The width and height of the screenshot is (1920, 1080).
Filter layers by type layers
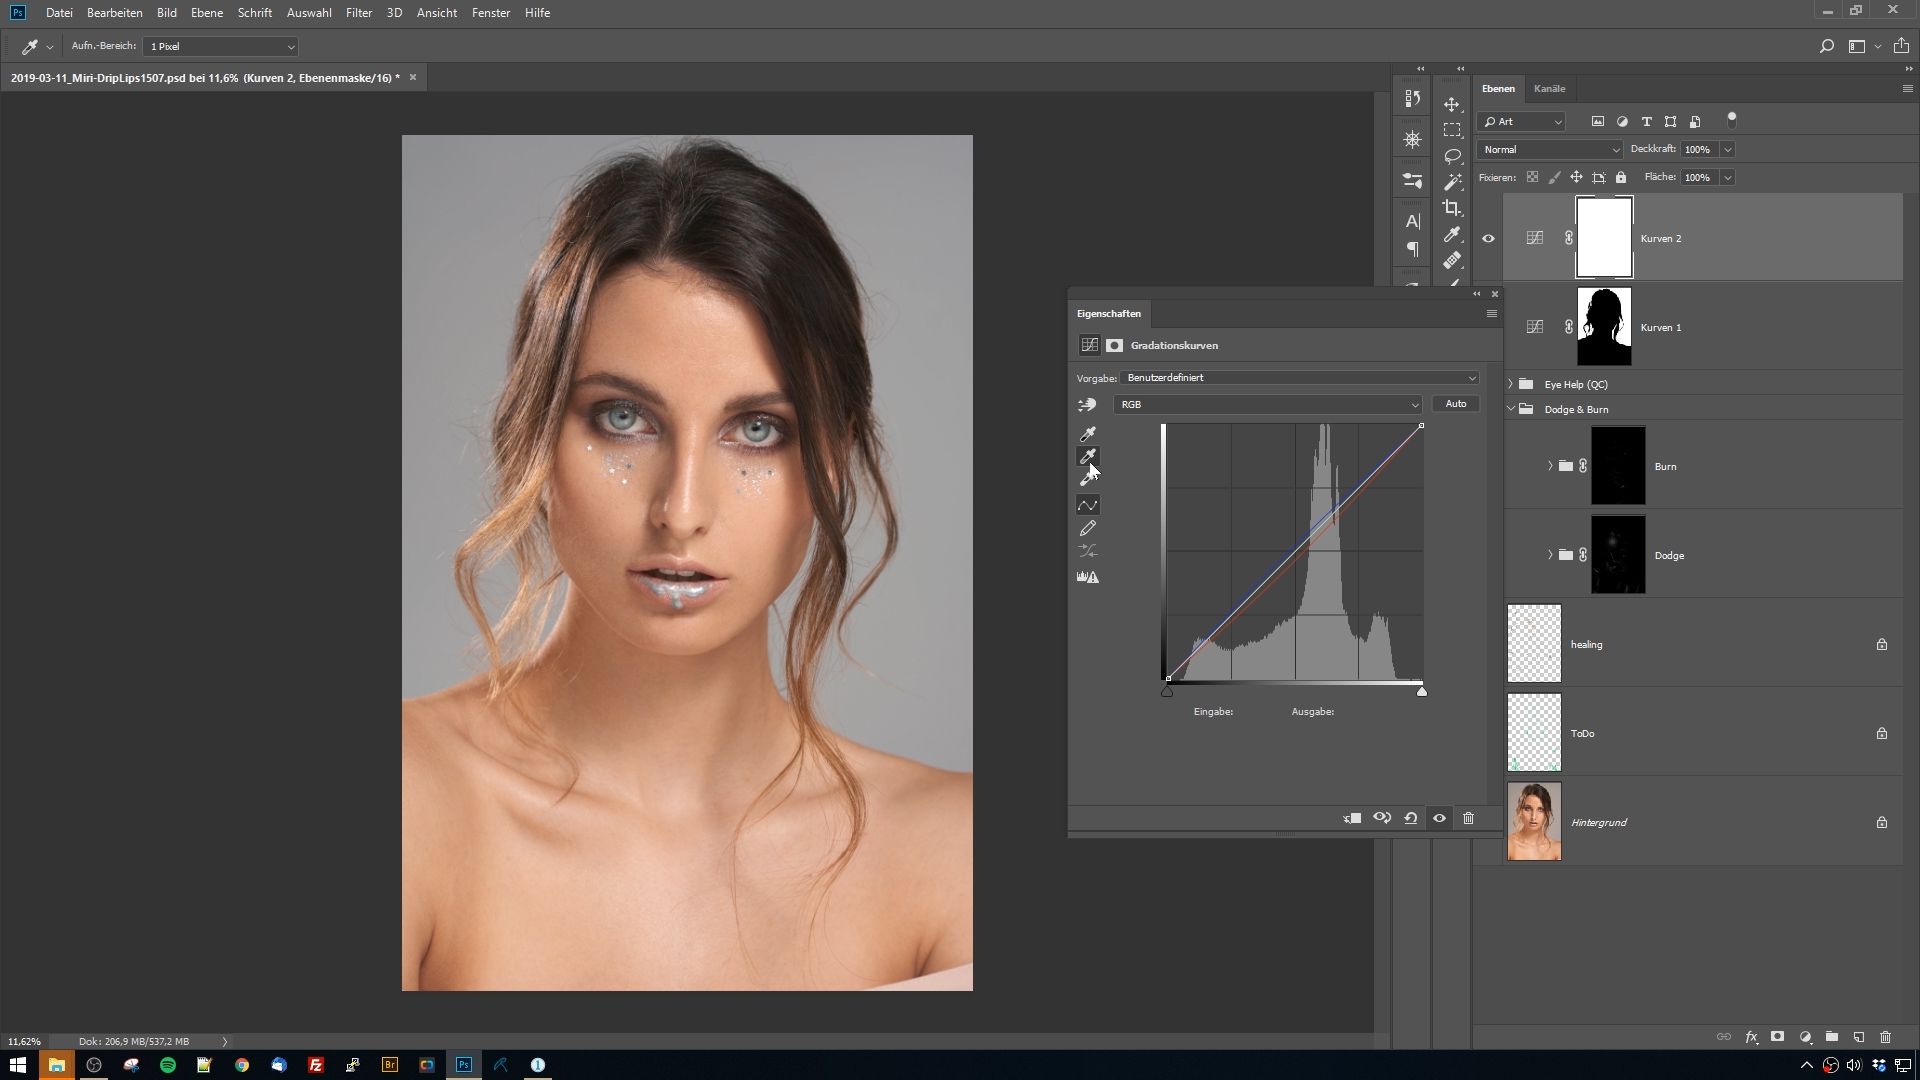(x=1646, y=121)
